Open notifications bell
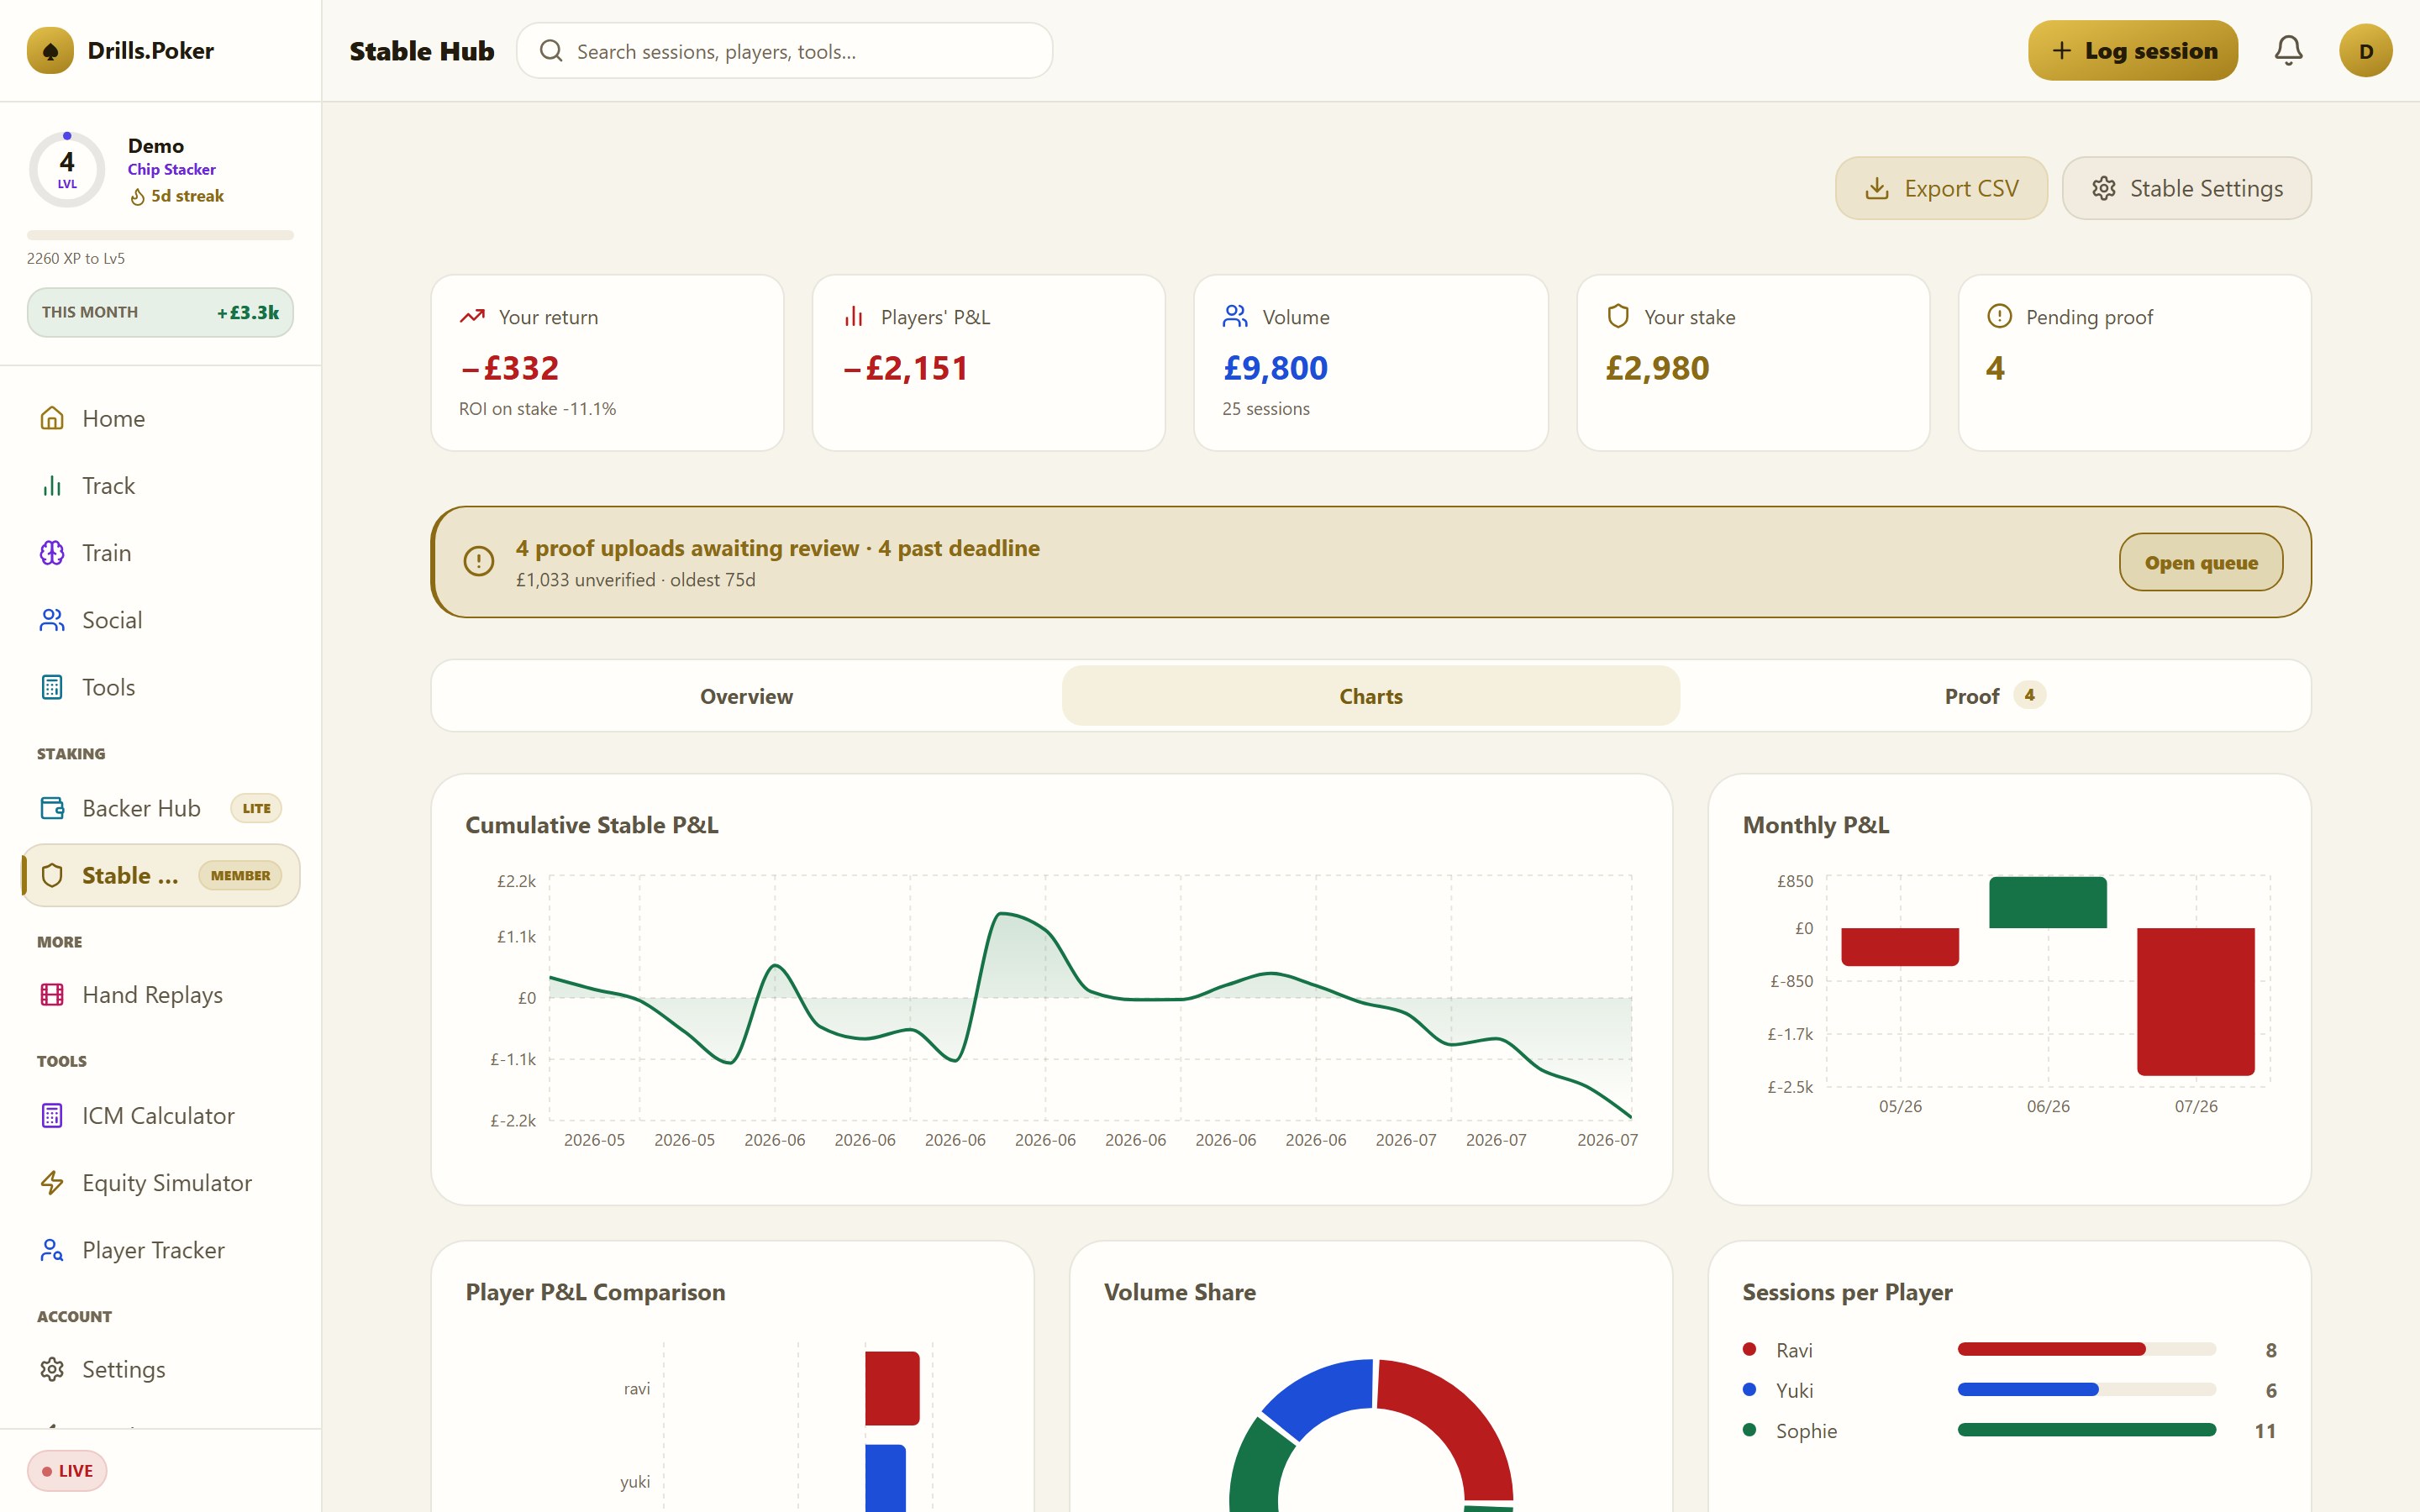Viewport: 2420px width, 1512px height. [x=2288, y=51]
